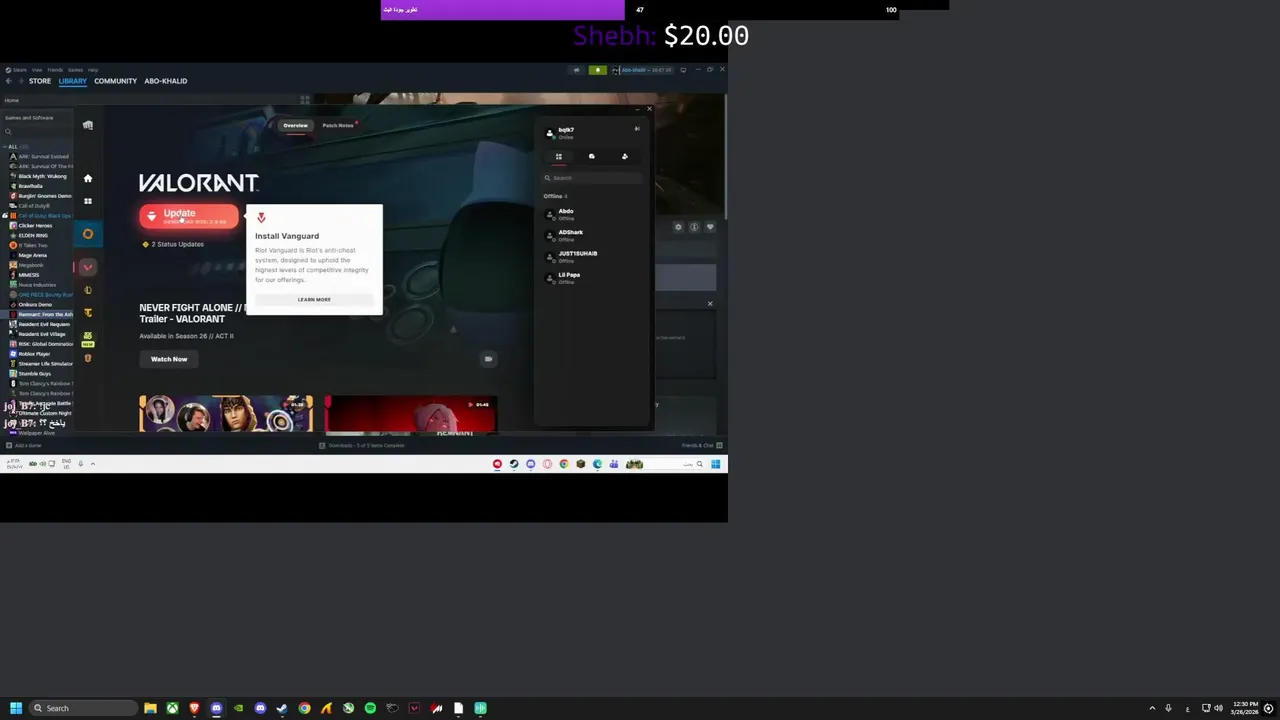Screen dimensions: 1280x720
Task: Open the red video thumbnail marked 01:45
Action: coord(410,414)
